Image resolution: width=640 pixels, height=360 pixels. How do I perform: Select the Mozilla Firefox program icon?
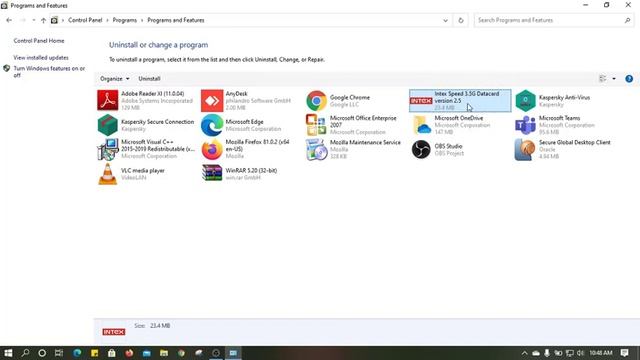click(212, 149)
